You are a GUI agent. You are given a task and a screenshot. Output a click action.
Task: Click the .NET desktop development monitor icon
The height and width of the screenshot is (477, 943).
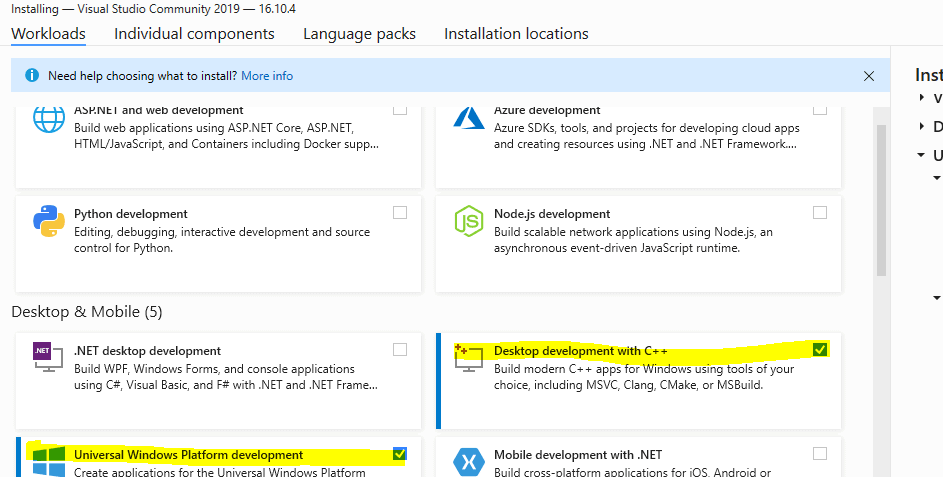[49, 357]
